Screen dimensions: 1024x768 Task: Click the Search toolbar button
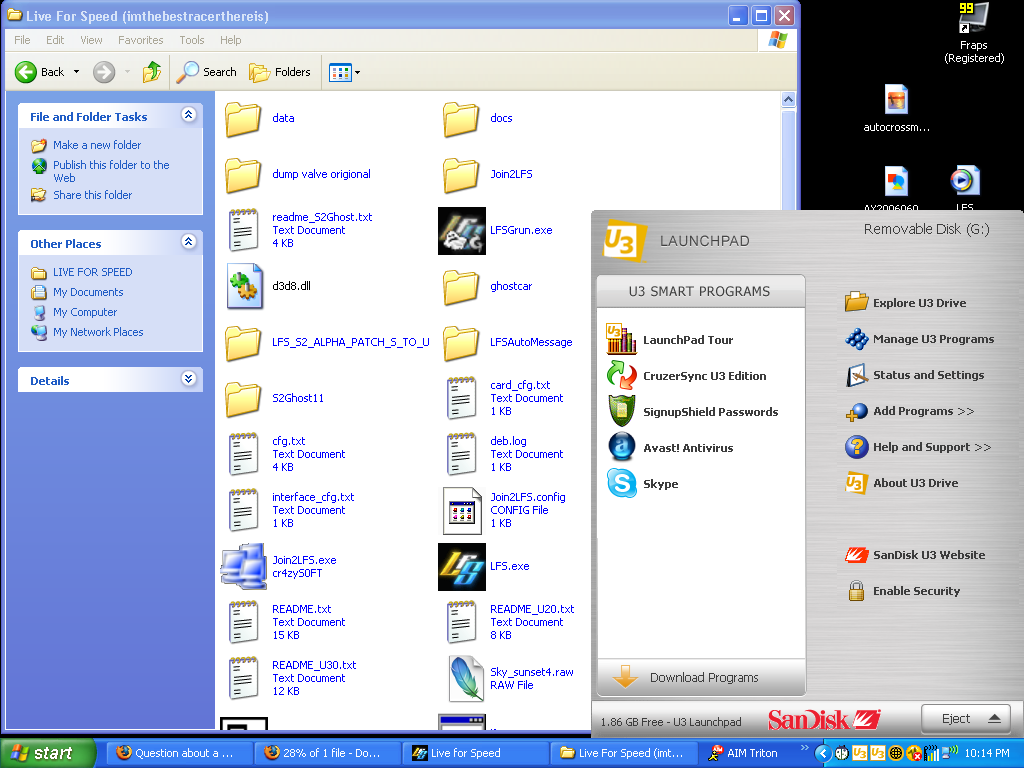[x=206, y=72]
